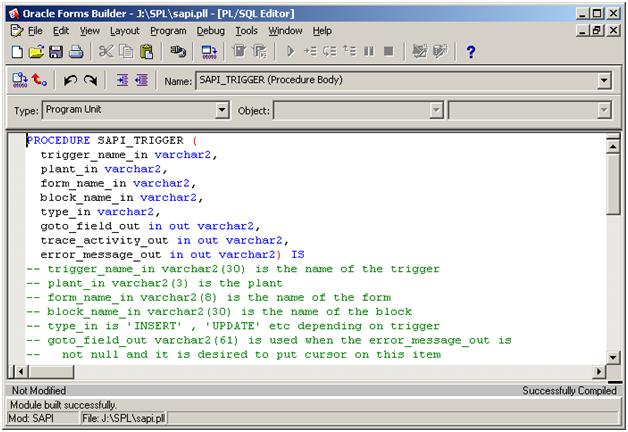This screenshot has height=432, width=628.
Task: Click the document system menu icon beside File
Action: (x=17, y=31)
